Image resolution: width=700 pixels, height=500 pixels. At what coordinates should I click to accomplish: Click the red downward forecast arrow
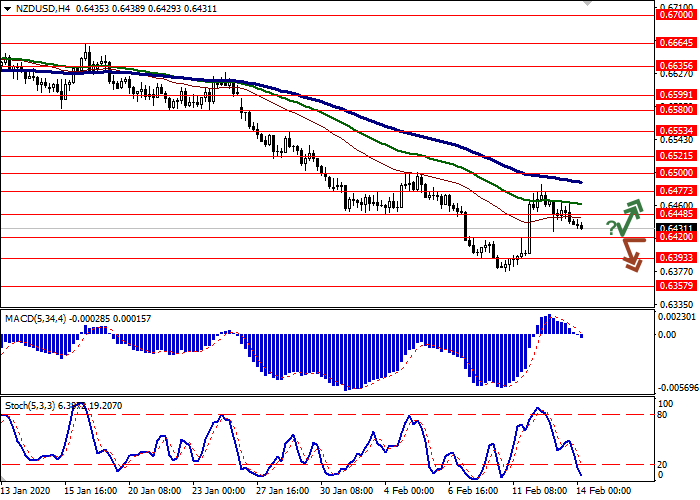[630, 254]
